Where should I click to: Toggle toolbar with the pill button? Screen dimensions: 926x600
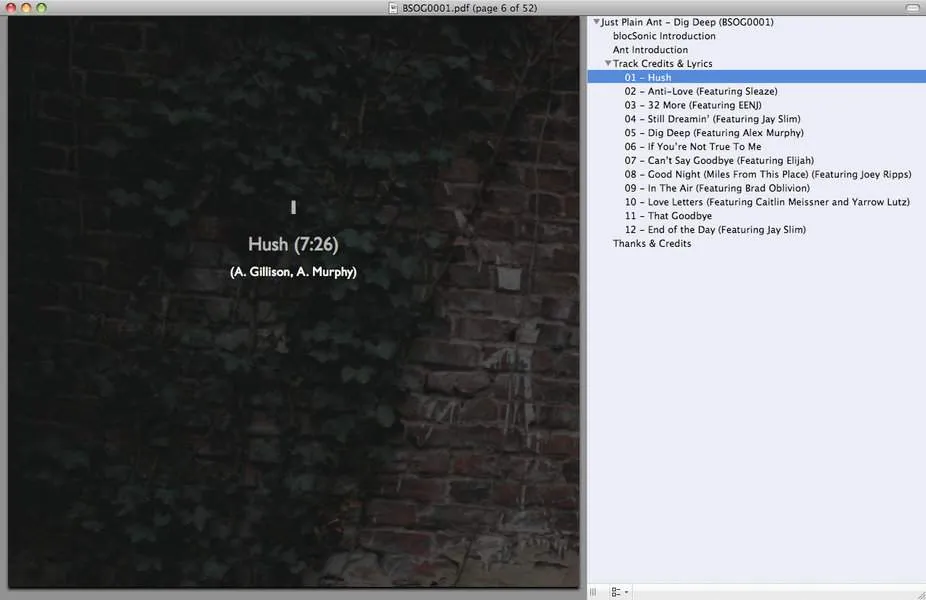(x=912, y=8)
